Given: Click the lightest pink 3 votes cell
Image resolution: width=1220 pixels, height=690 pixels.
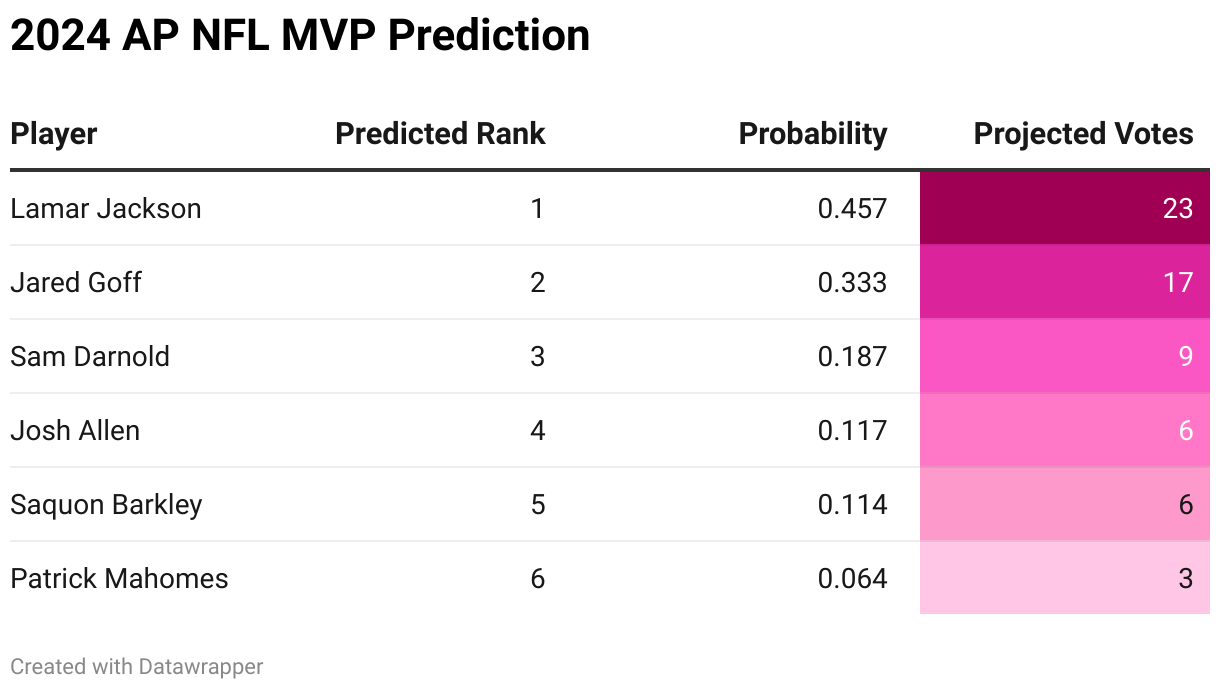Looking at the screenshot, I should click(x=1064, y=579).
